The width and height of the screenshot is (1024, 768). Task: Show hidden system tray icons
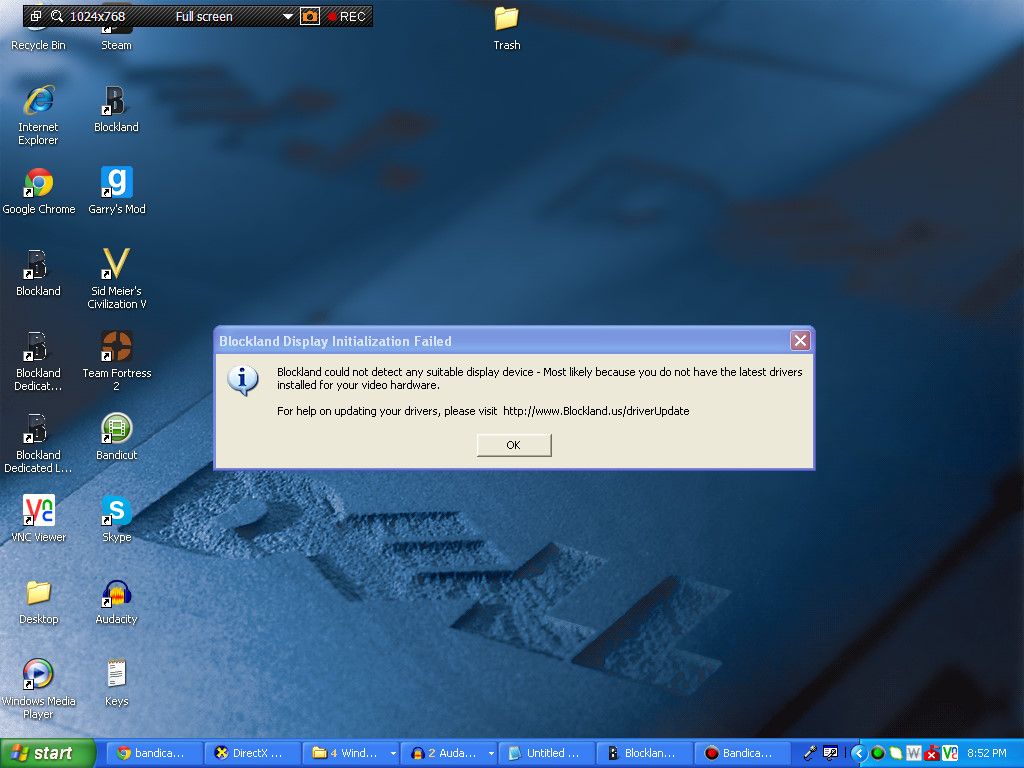pos(859,754)
